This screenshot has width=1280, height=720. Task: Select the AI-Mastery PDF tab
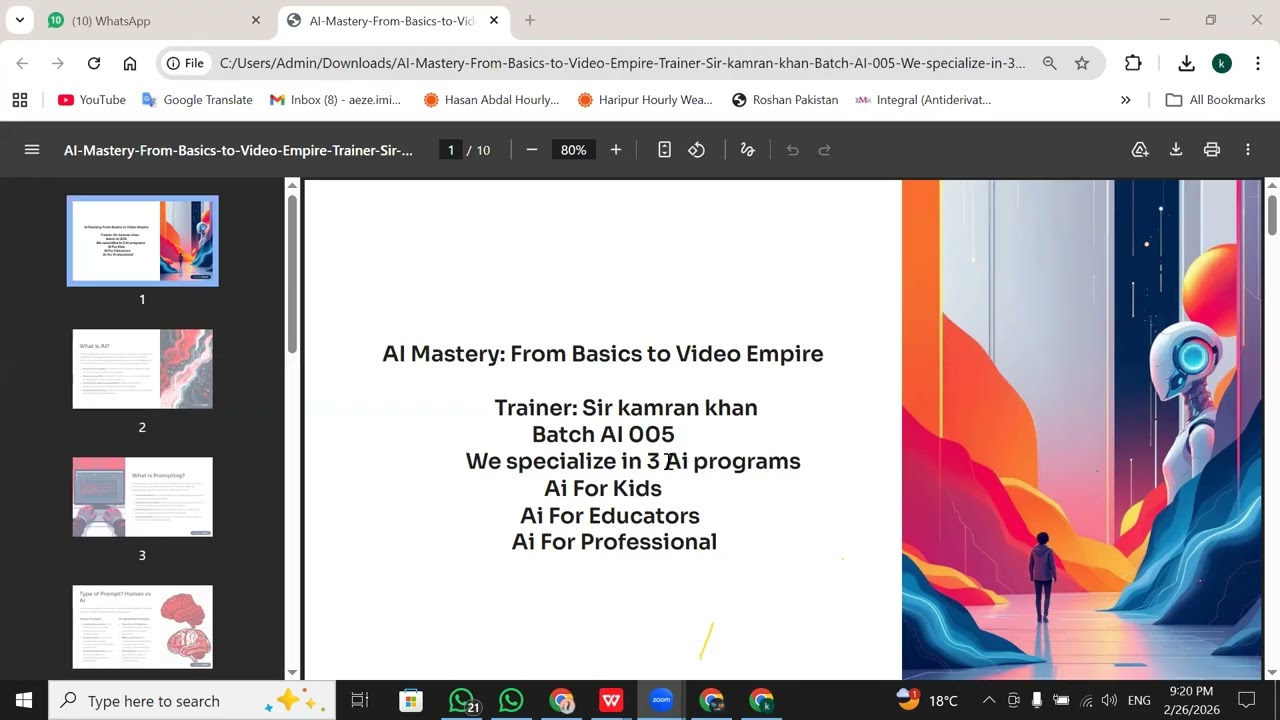[x=392, y=20]
